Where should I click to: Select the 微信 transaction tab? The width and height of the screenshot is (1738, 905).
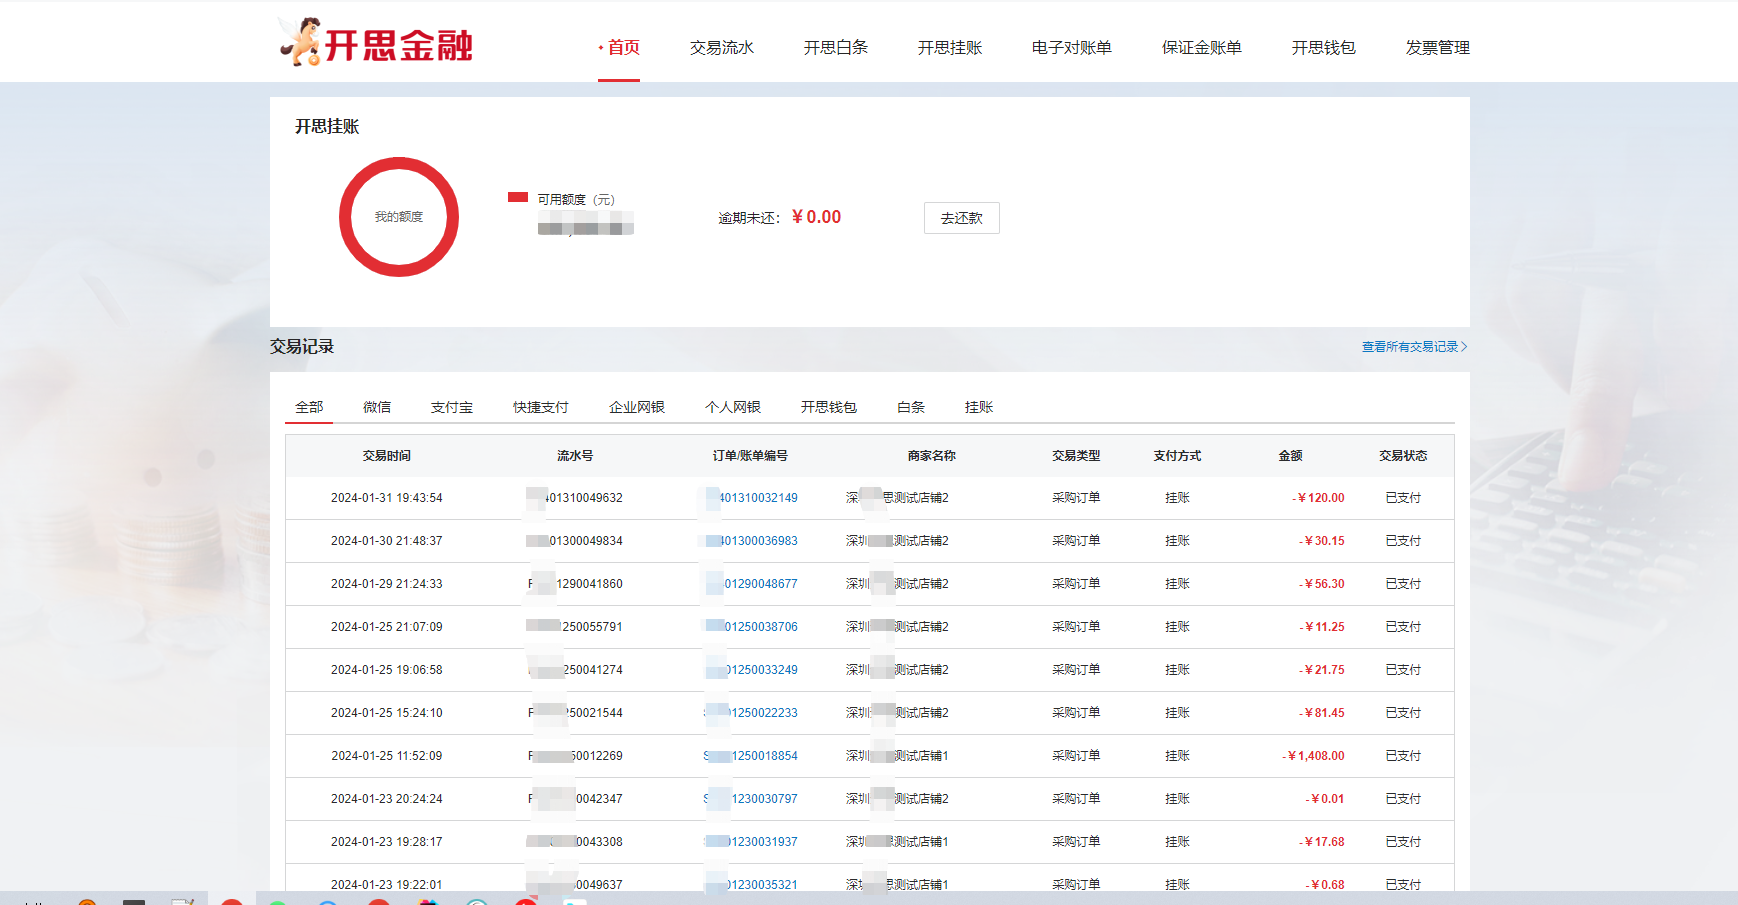coord(377,407)
